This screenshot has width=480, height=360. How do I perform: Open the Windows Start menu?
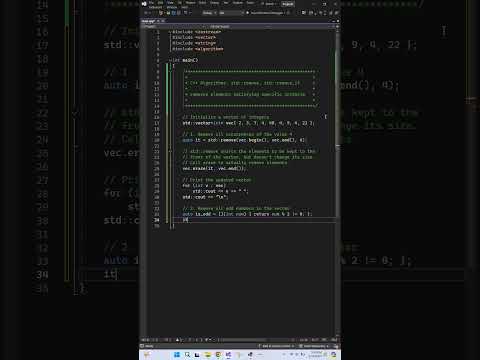(x=177, y=355)
